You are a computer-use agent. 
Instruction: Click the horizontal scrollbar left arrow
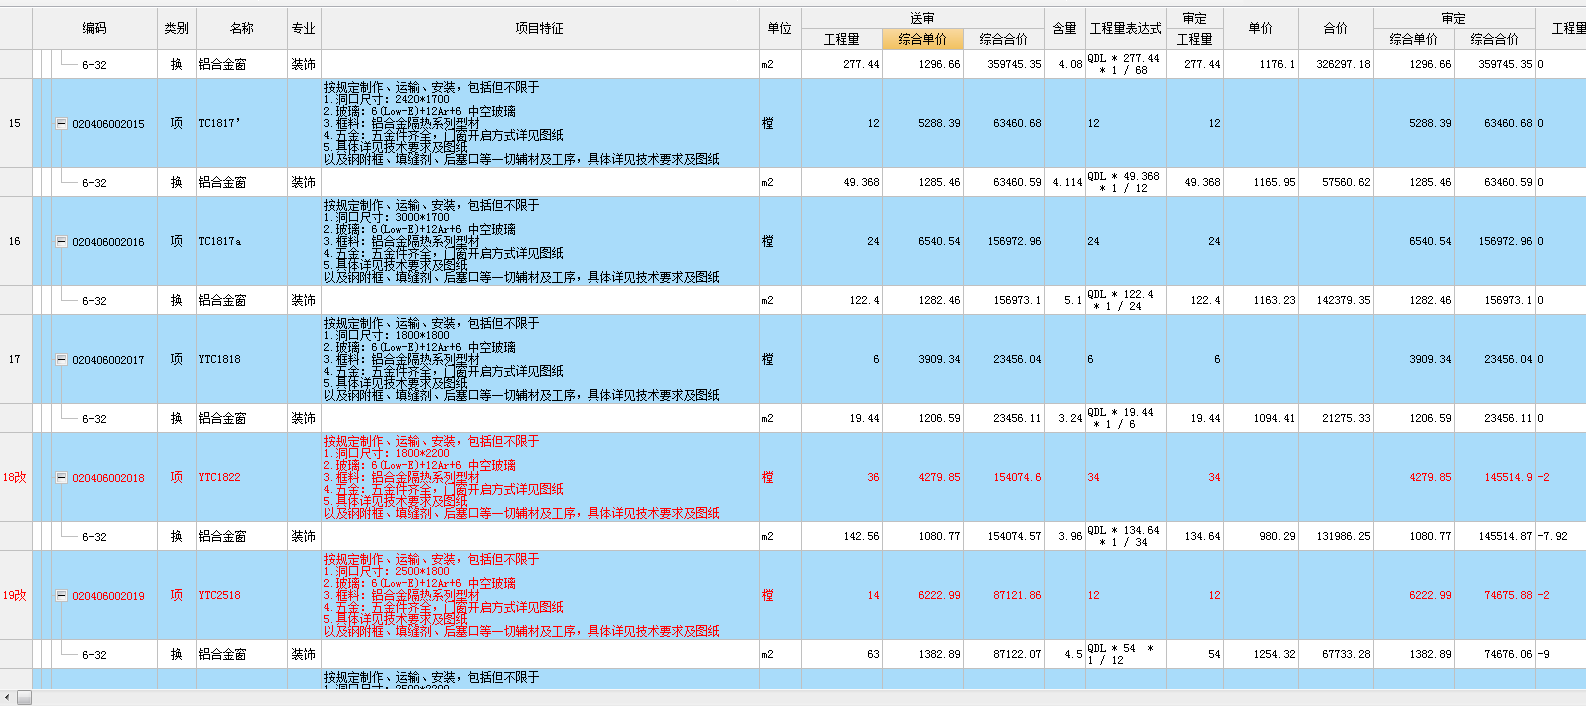tap(7, 697)
